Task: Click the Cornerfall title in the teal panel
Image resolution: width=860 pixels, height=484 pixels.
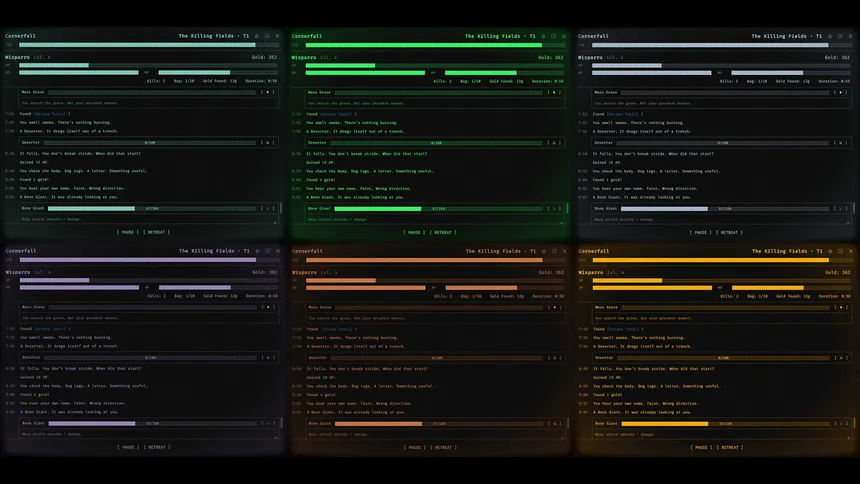Action: point(22,36)
